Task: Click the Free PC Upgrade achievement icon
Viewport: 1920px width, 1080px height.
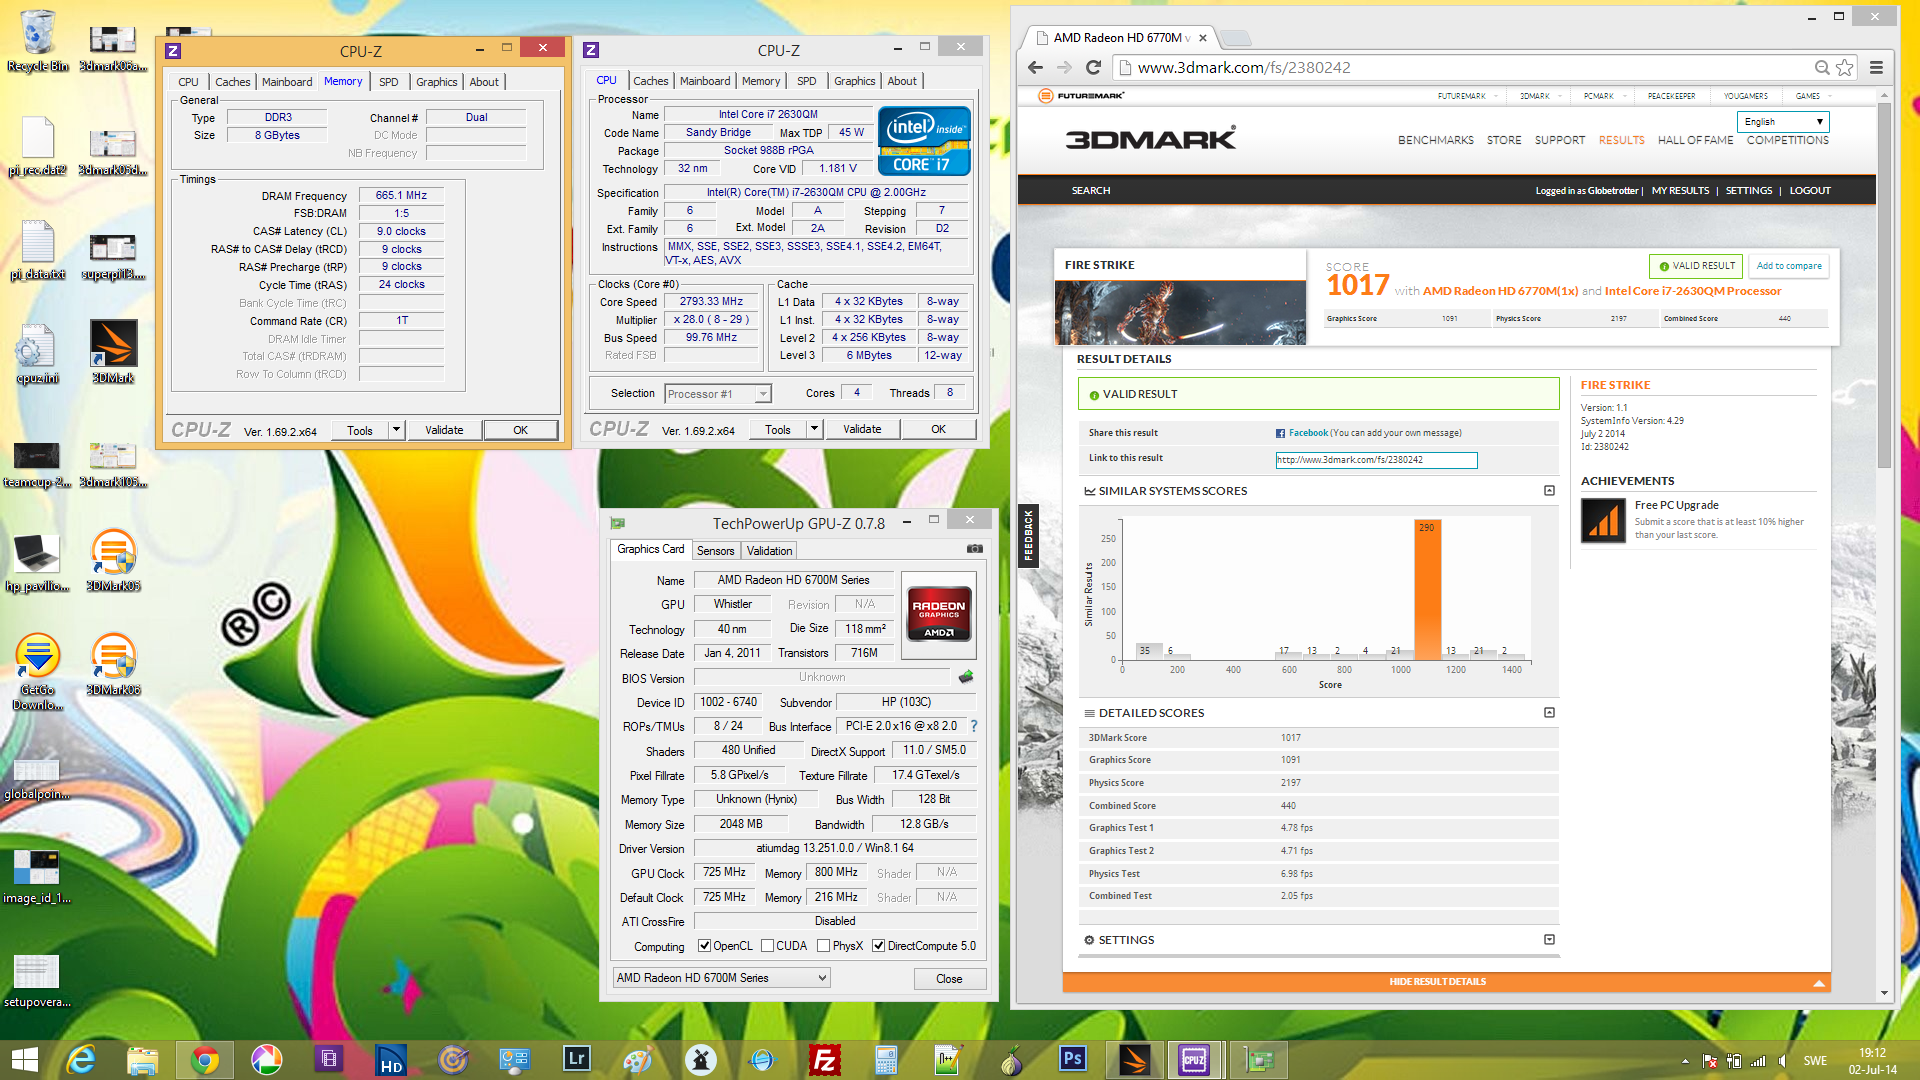Action: coord(1603,520)
